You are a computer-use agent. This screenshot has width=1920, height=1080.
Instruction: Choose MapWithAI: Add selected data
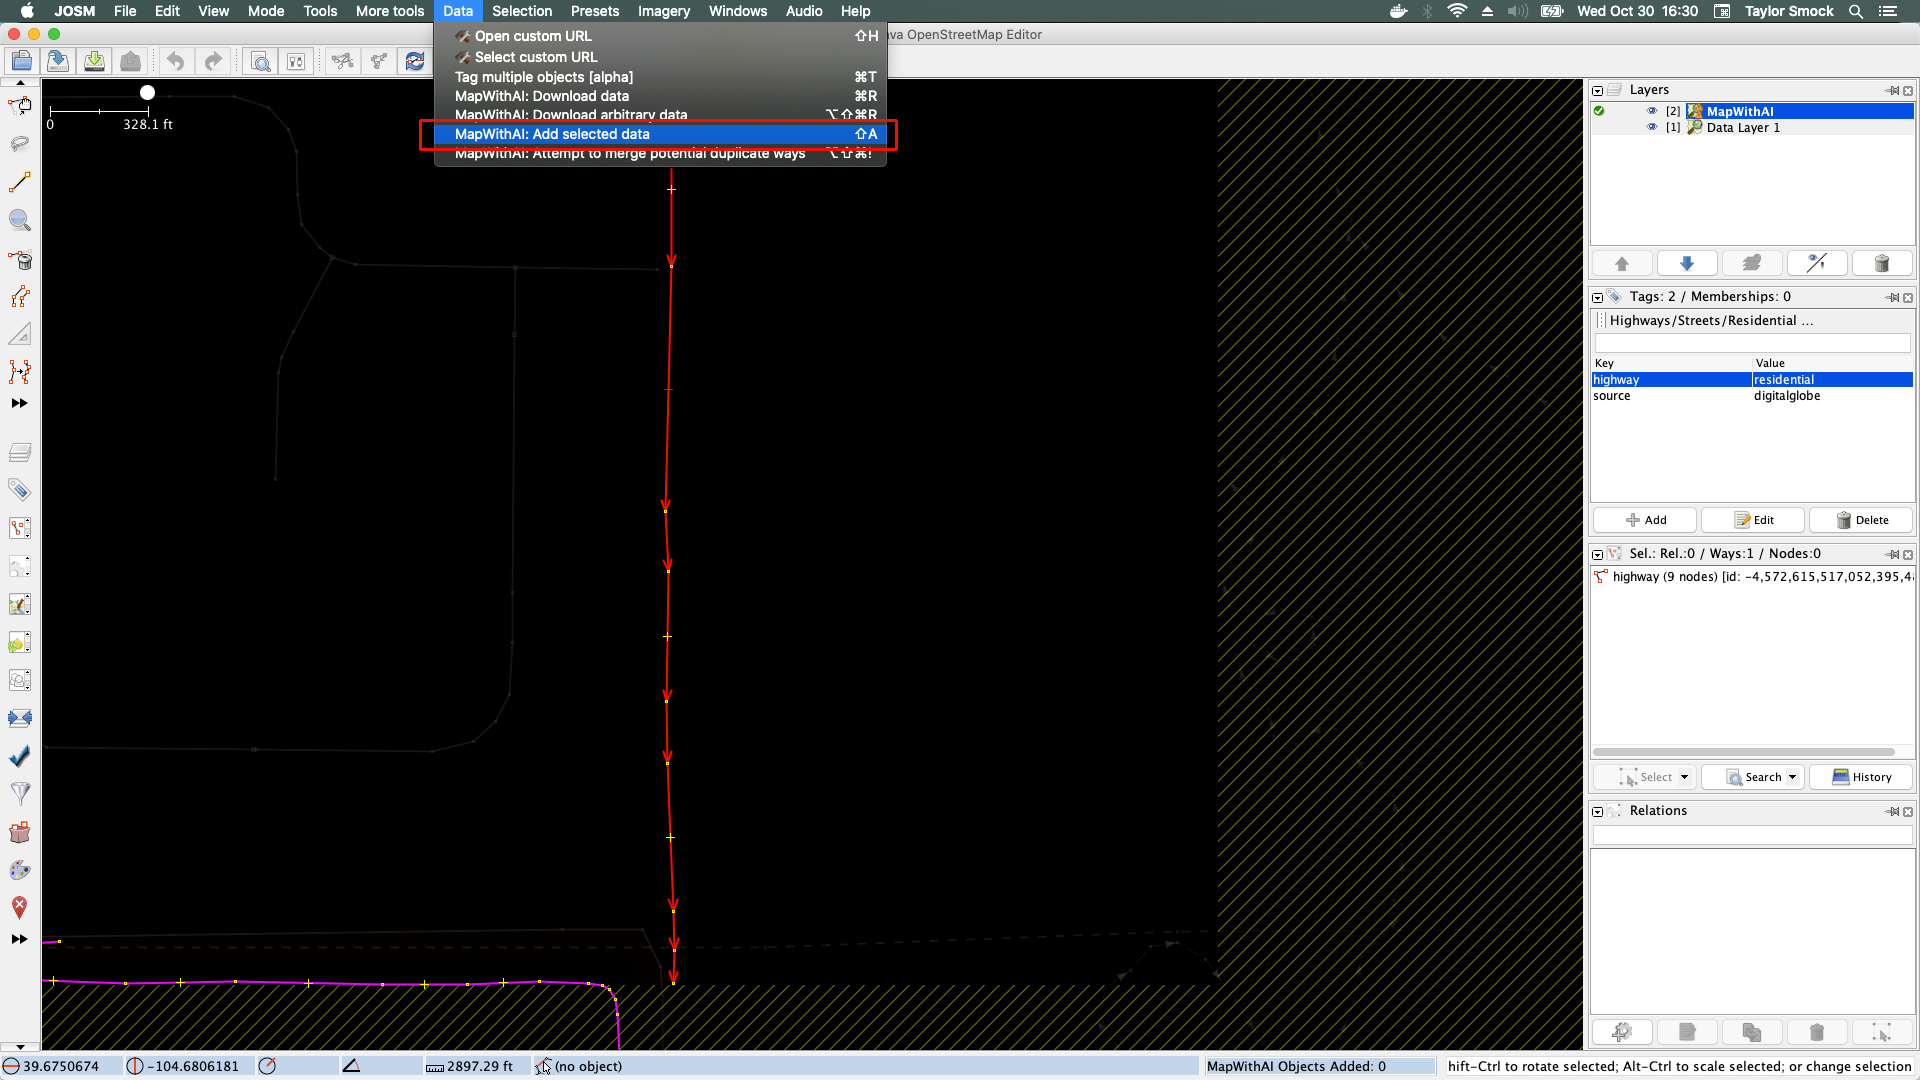pyautogui.click(x=552, y=134)
